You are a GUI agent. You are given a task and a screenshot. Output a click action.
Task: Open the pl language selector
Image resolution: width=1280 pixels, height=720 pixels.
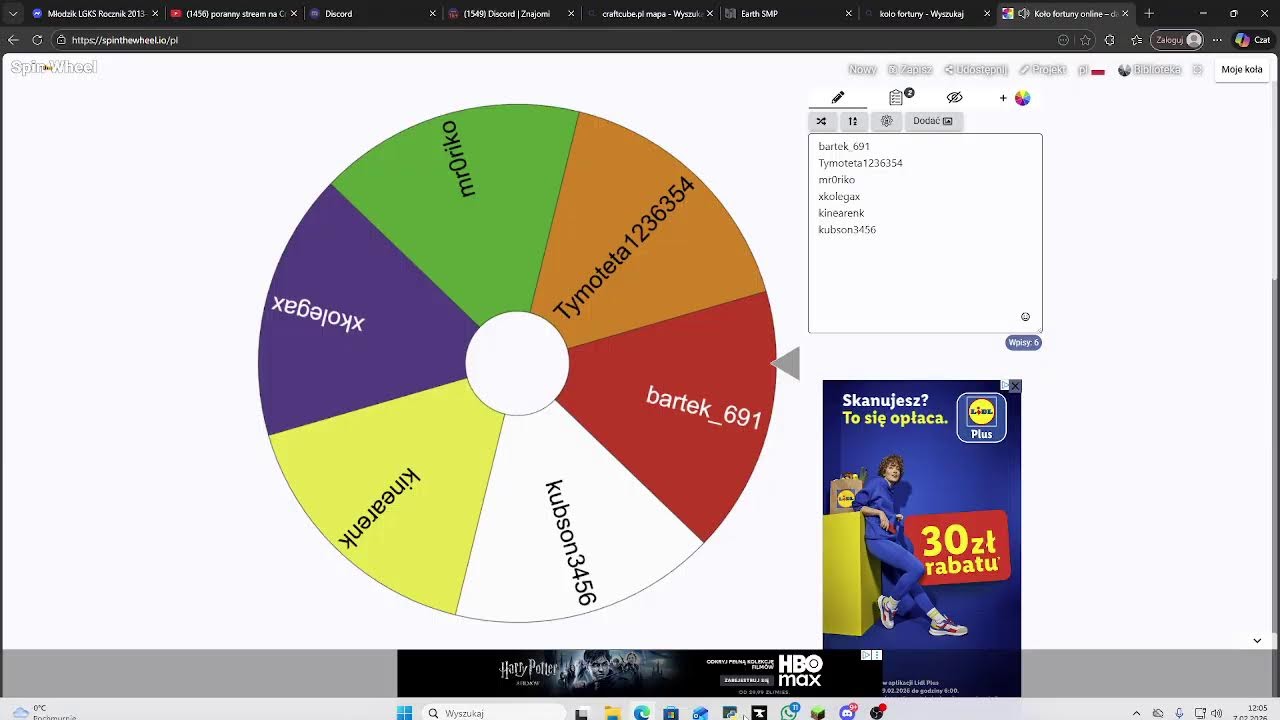[x=1091, y=70]
